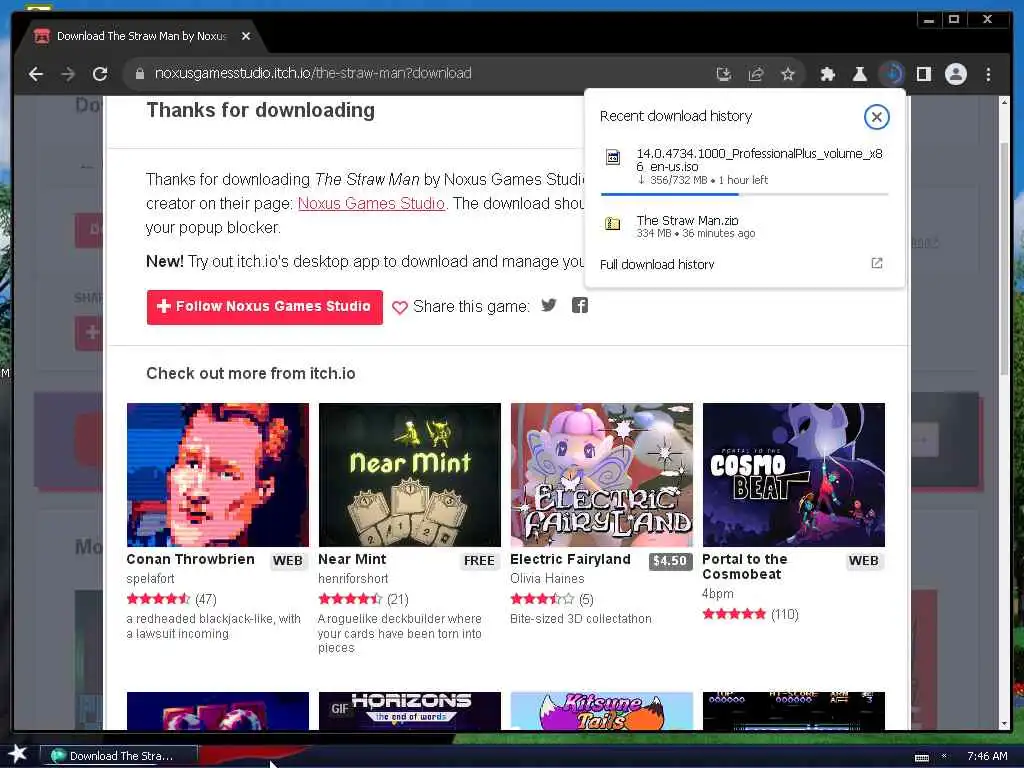Click the 7:46 AM clock
Viewport: 1024px width, 768px height.
pos(987,756)
